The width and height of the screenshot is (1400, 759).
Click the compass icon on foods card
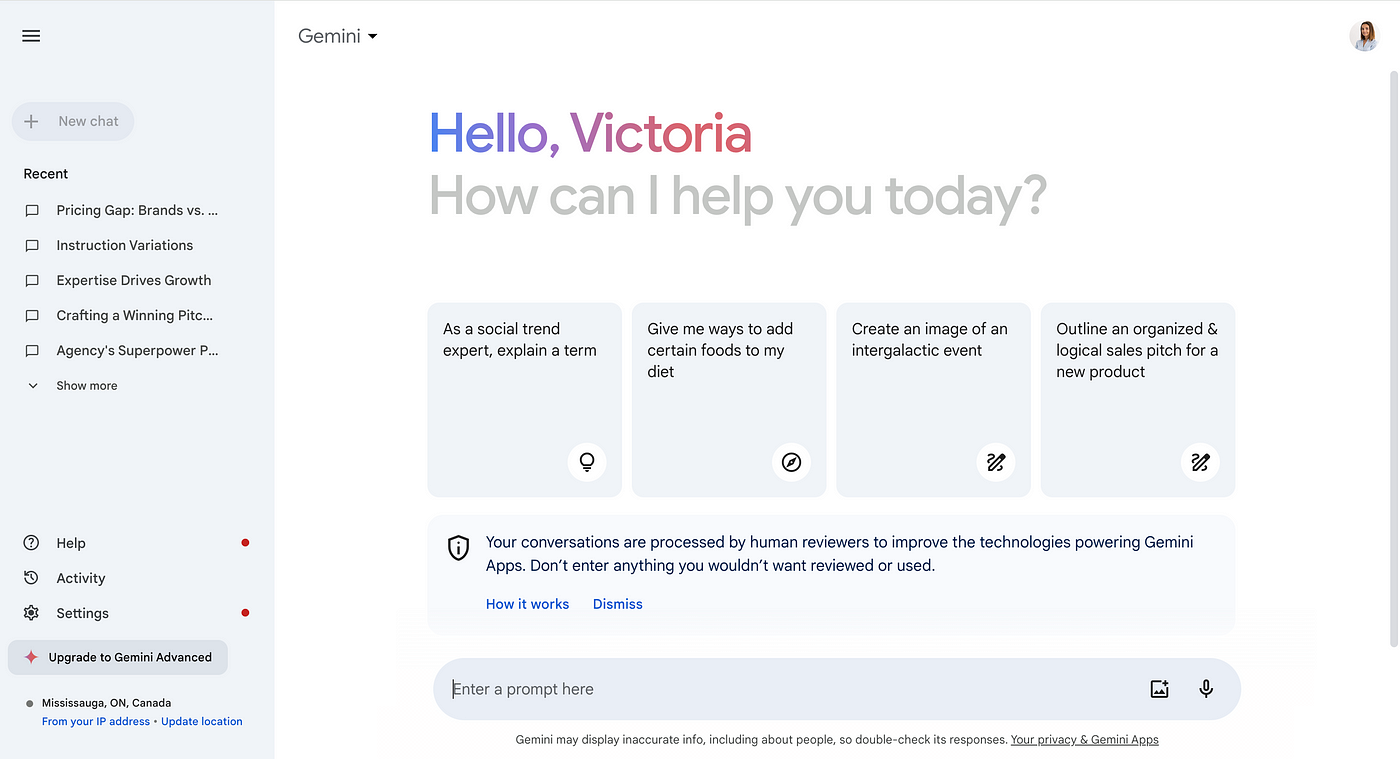click(791, 462)
